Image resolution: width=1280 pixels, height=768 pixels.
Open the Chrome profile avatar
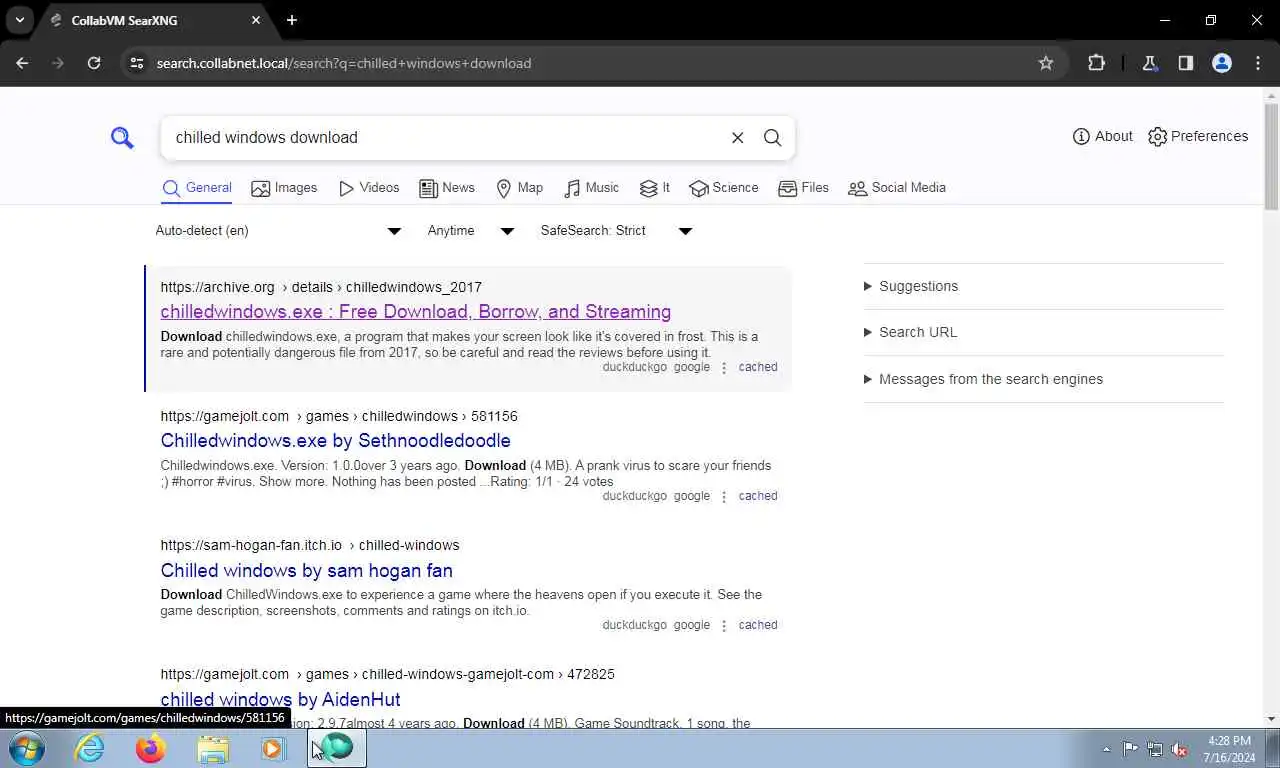(1221, 63)
